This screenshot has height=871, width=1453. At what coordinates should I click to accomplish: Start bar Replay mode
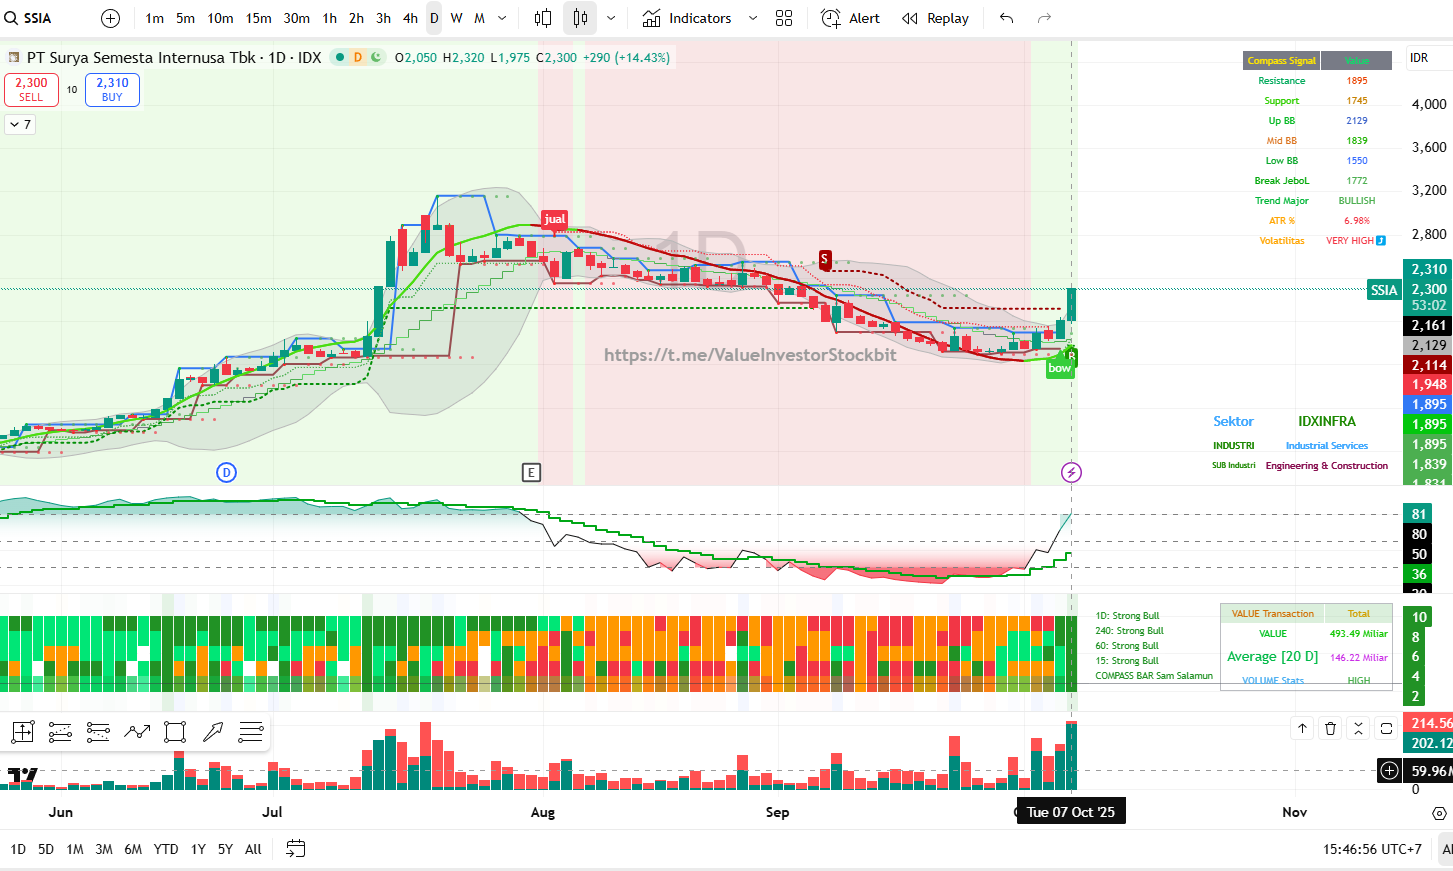936,18
